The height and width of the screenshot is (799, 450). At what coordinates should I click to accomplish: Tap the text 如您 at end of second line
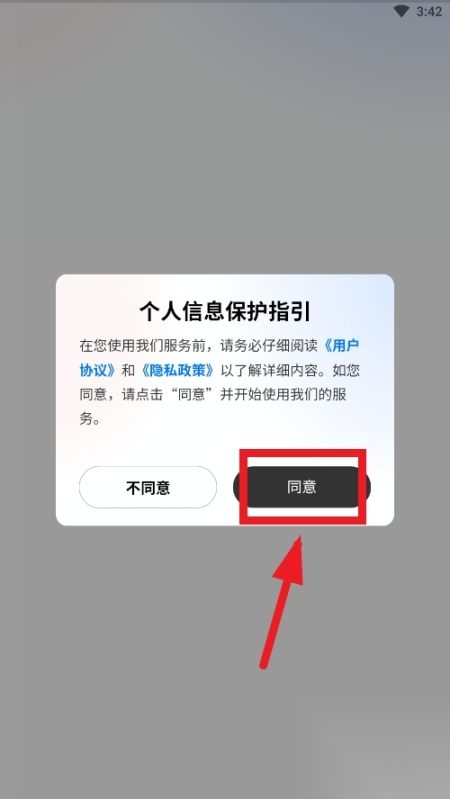coord(346,370)
